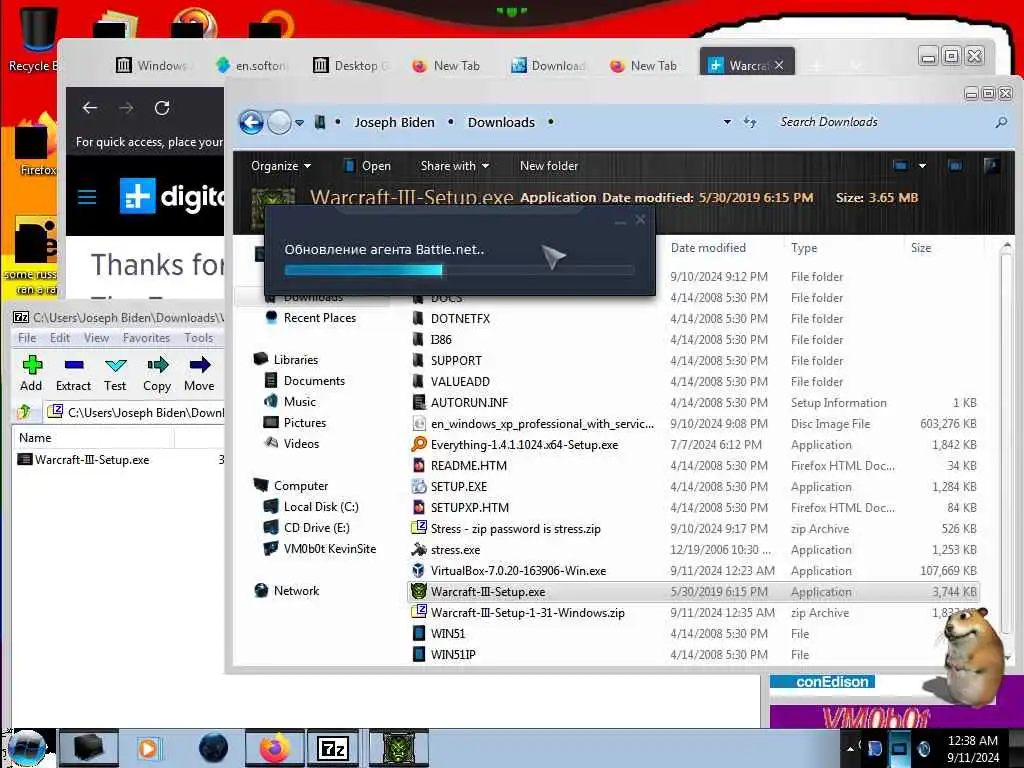1024x768 pixels.
Task: Click Joseph Biden breadcrumb in address bar
Action: [x=394, y=122]
